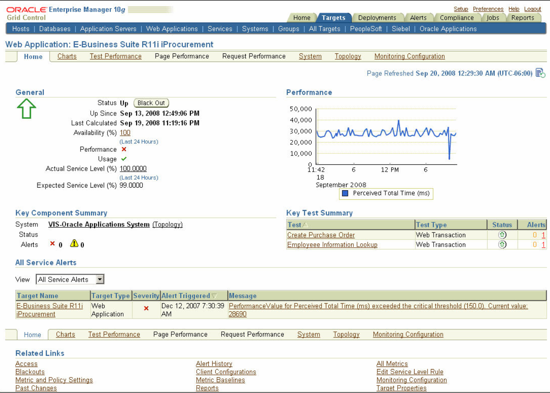550x393 pixels.
Task: Click the Preferences link
Action: point(488,9)
